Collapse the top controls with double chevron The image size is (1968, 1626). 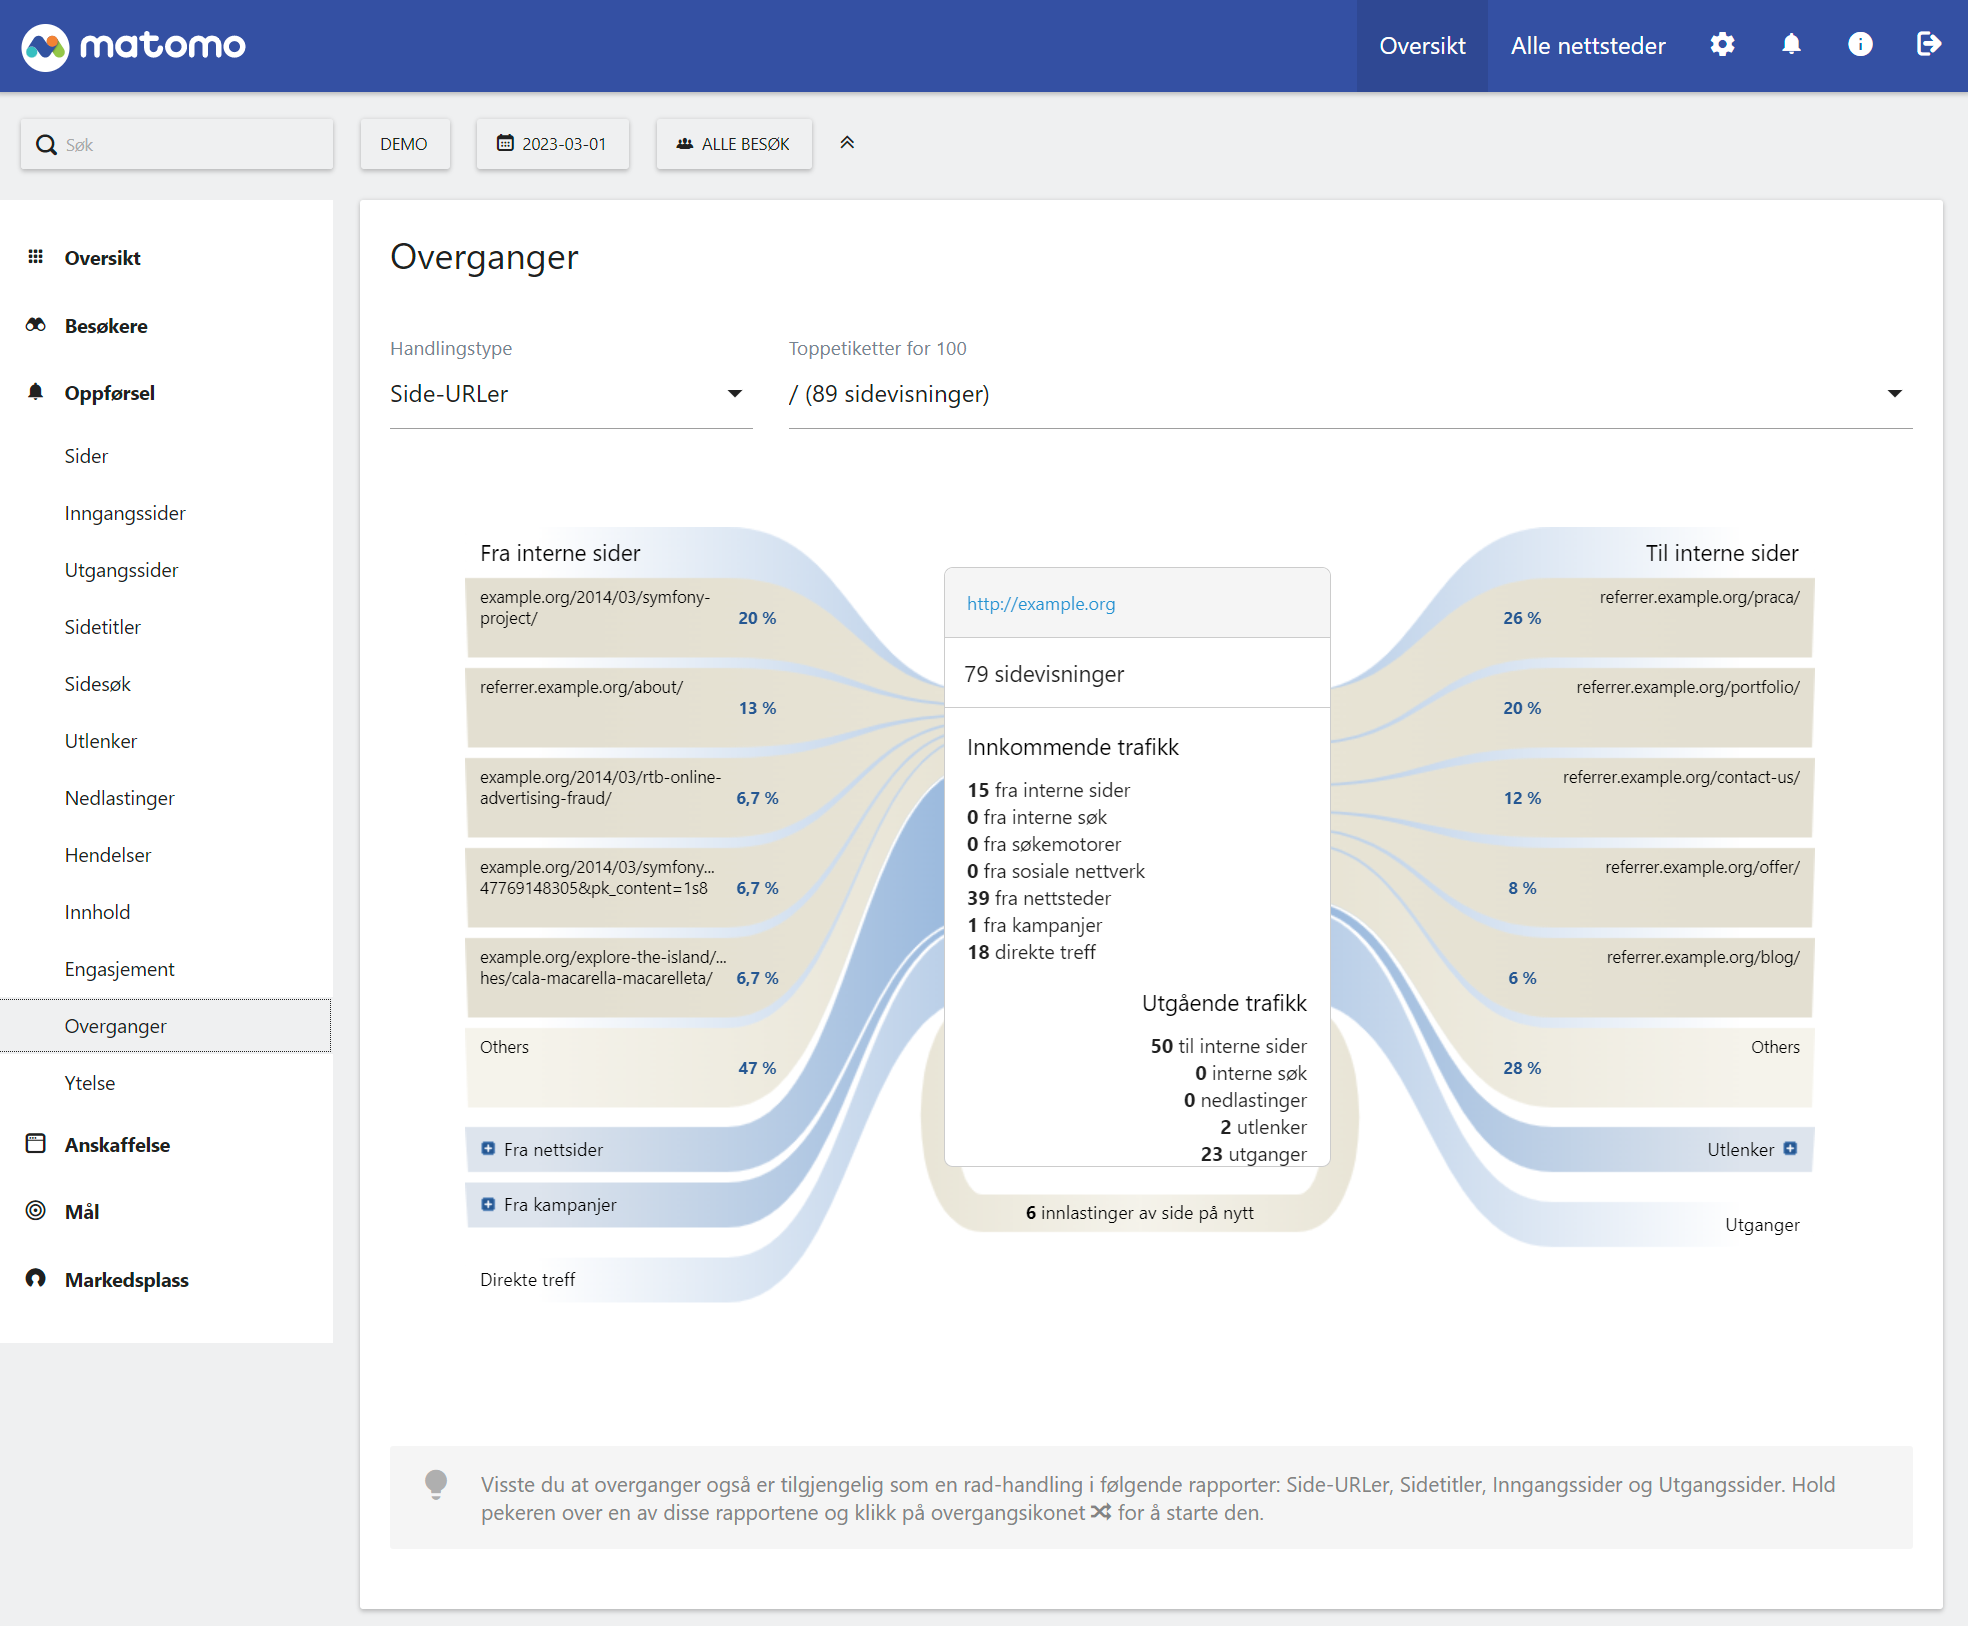(847, 143)
